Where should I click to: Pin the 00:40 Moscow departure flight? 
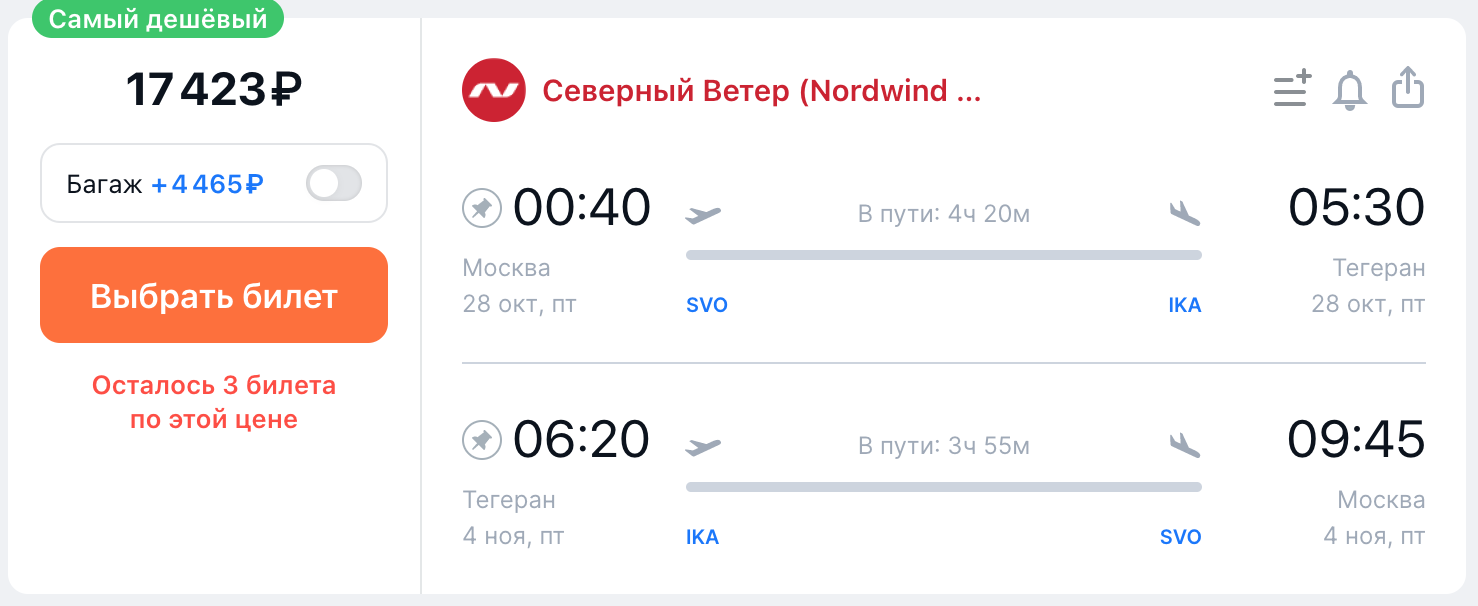(481, 209)
